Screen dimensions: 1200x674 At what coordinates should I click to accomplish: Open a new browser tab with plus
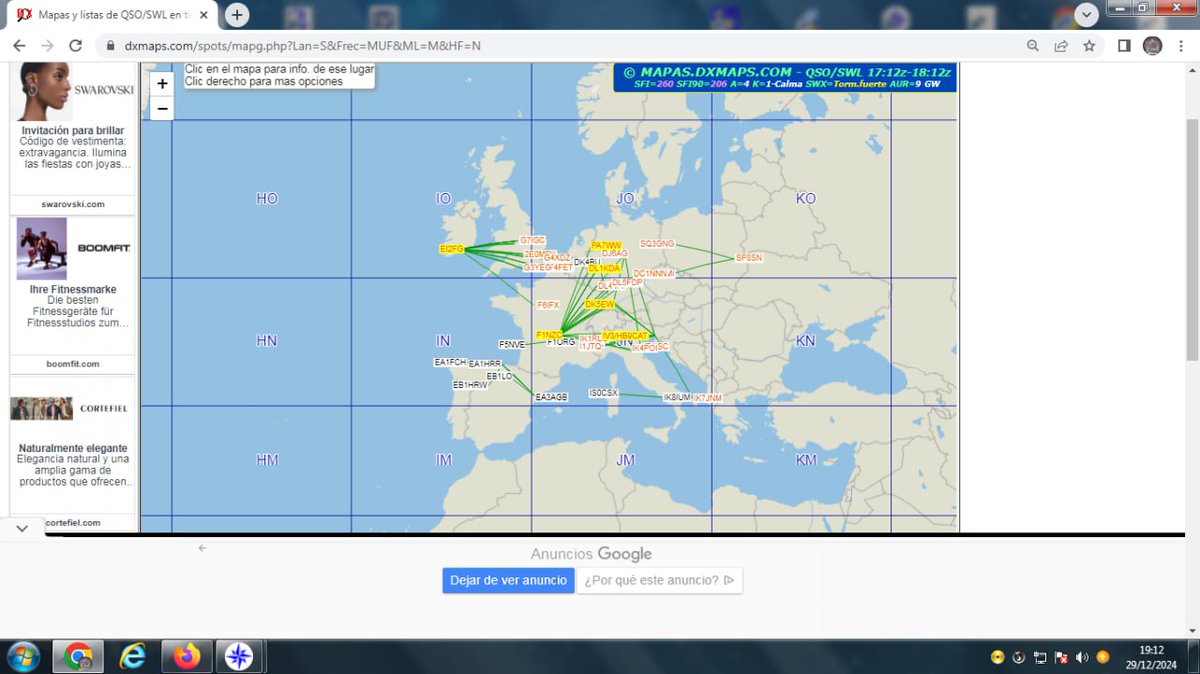pos(237,15)
